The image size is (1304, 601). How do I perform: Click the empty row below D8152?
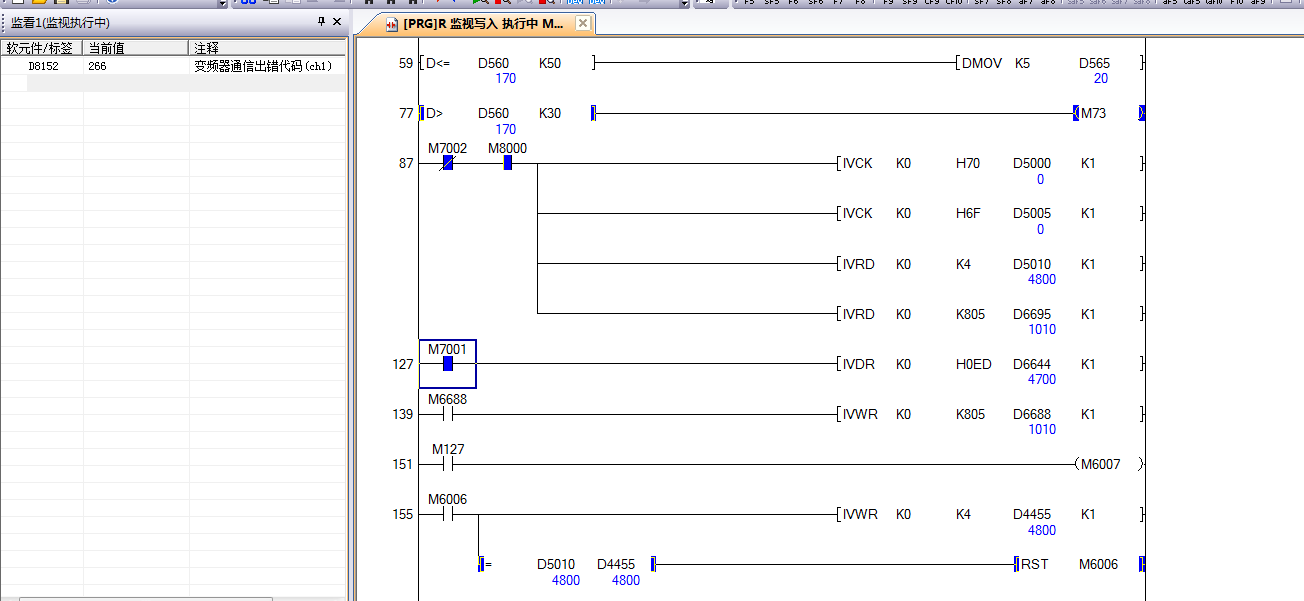coord(100,84)
